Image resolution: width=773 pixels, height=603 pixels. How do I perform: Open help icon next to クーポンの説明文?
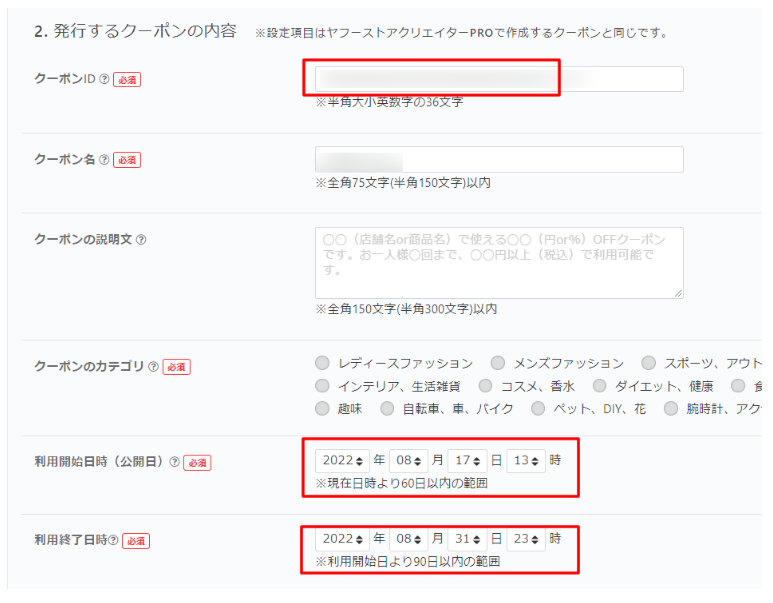pyautogui.click(x=141, y=240)
